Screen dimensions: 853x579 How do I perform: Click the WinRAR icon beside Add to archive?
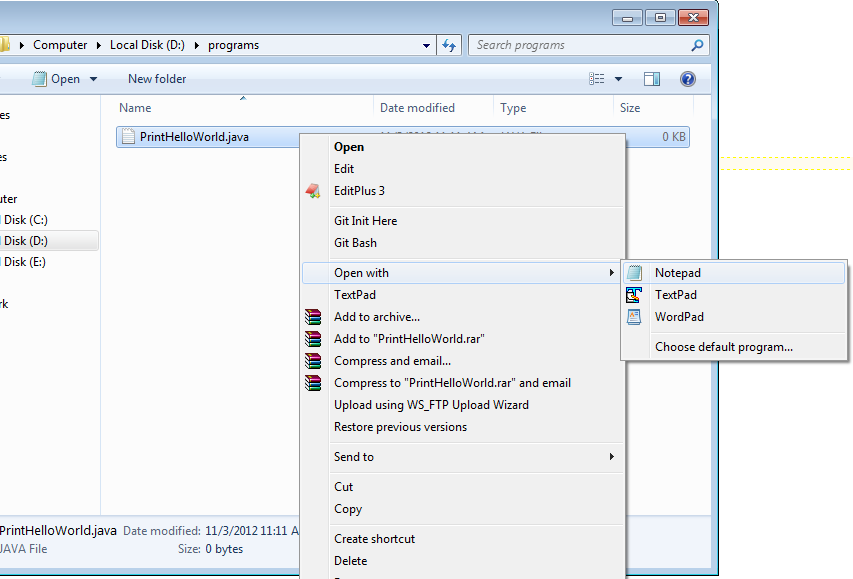tap(313, 317)
